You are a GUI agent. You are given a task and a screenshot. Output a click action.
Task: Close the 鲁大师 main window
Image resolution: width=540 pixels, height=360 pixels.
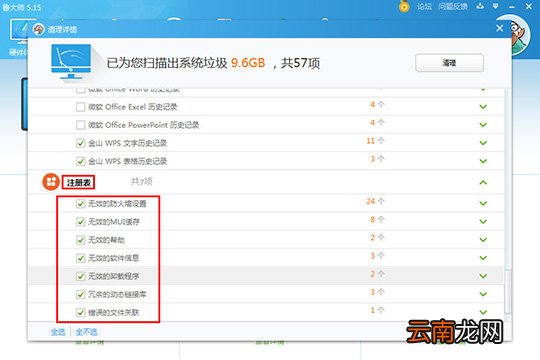529,6
